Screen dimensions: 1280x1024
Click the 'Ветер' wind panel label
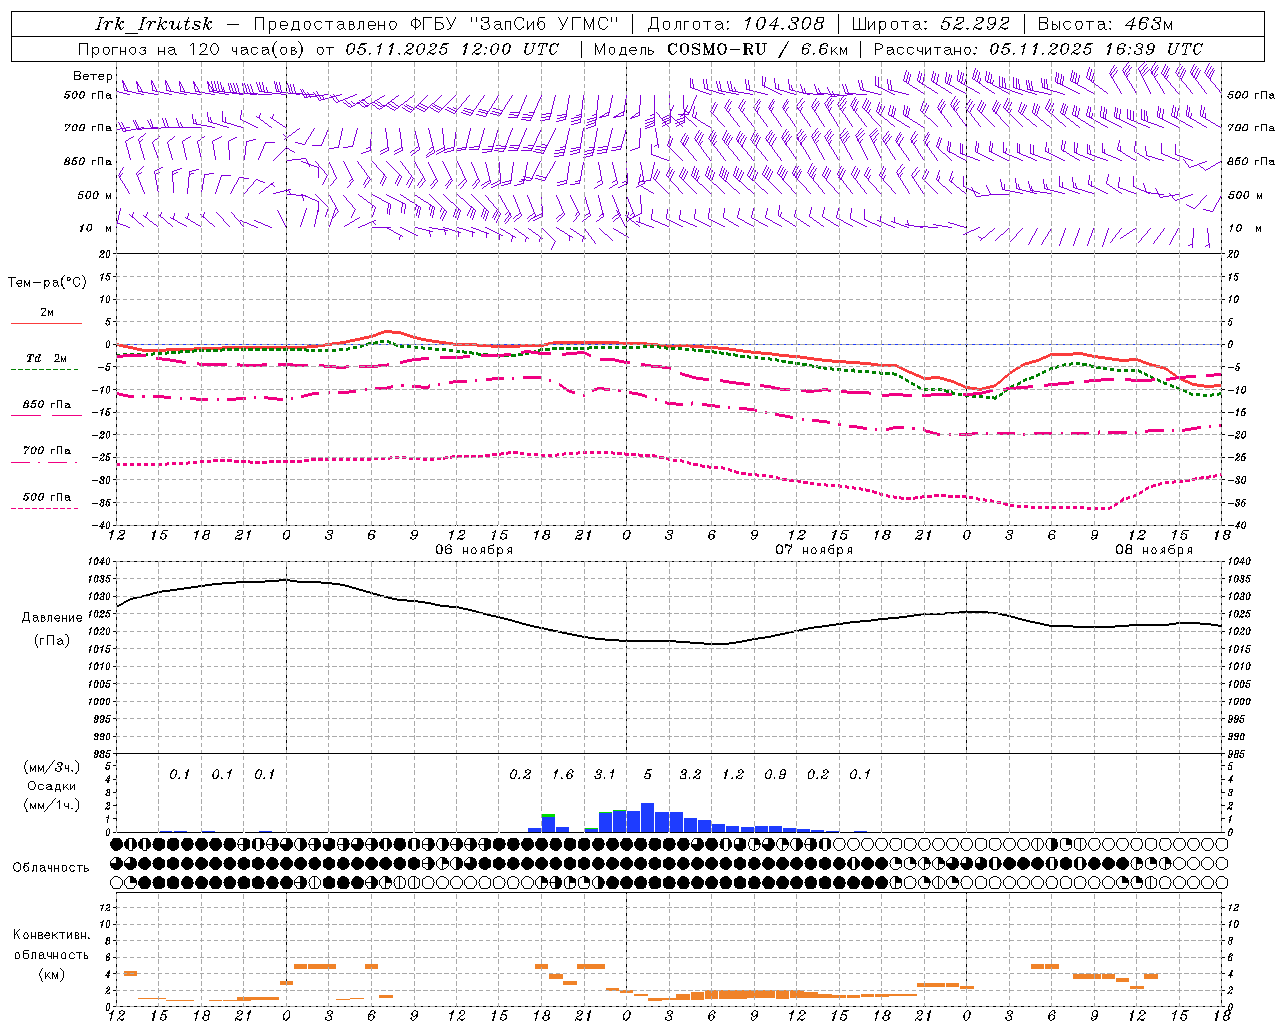(x=93, y=76)
